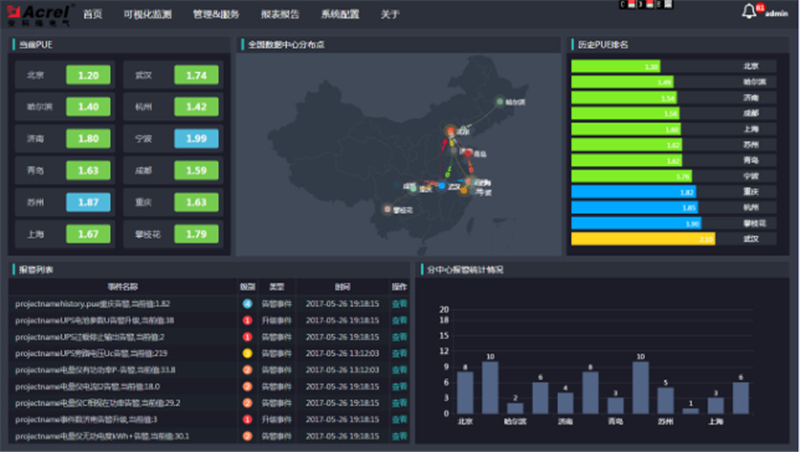Screen dimensions: 800x452
Task: Open the 报表报告 menu
Action: click(x=279, y=15)
